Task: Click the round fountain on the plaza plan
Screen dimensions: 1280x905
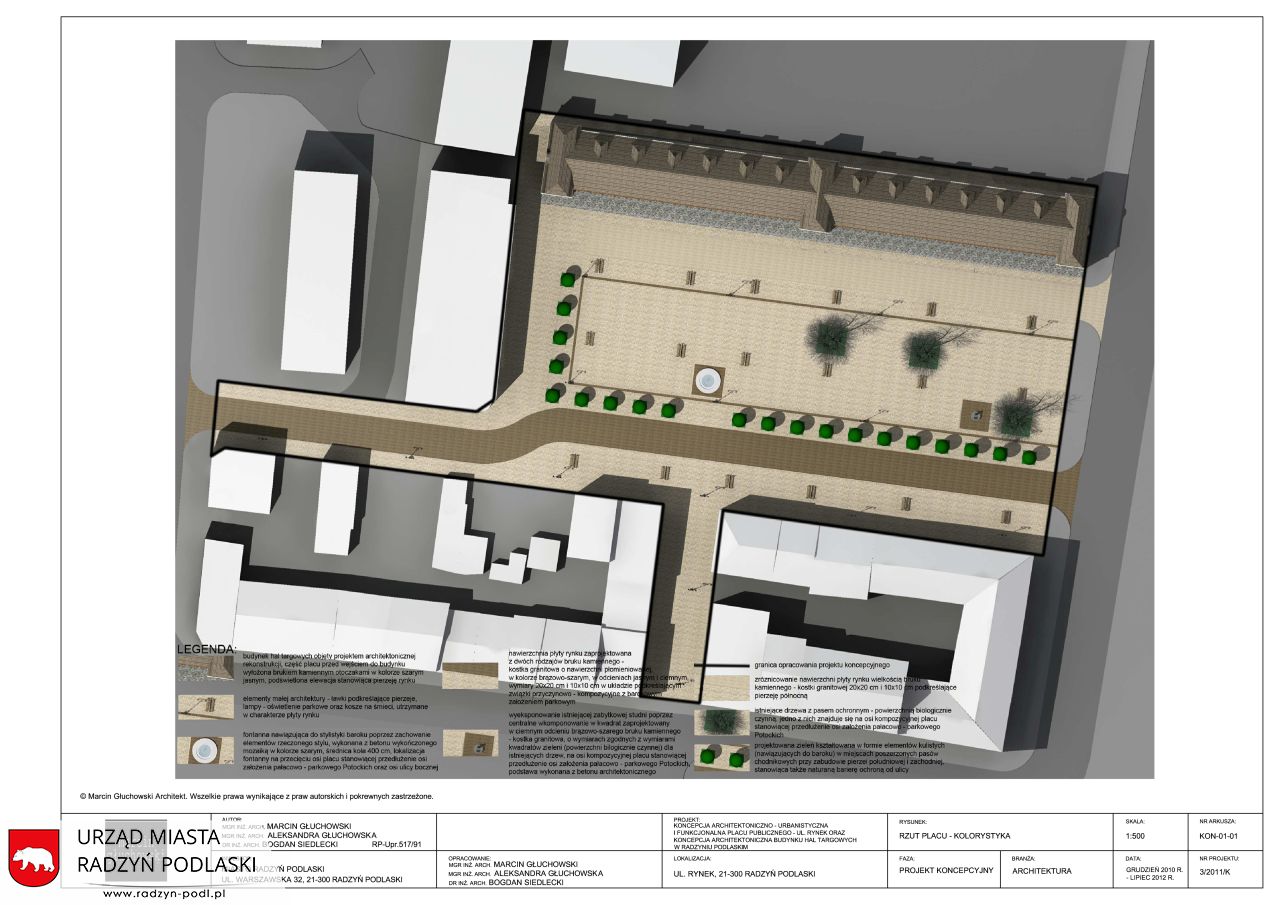Action: pos(707,380)
